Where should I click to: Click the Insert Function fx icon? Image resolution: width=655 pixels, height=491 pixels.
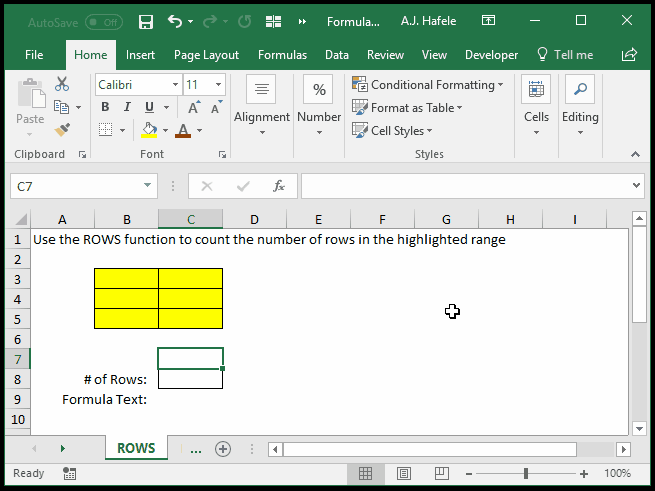279,186
